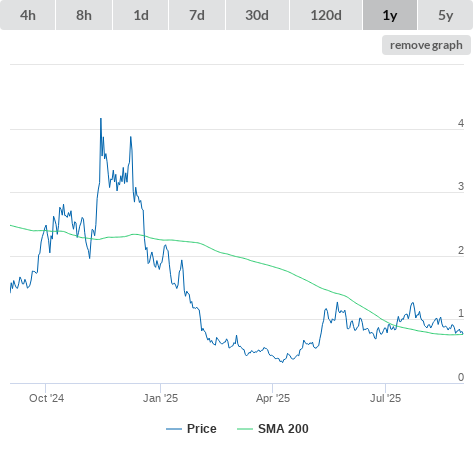Select the 4h time range tab
The height and width of the screenshot is (455, 474).
click(28, 15)
